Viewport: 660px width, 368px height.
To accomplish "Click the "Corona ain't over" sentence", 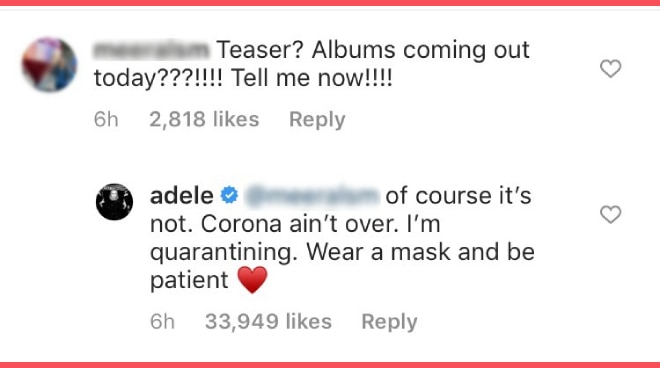I will tap(299, 224).
